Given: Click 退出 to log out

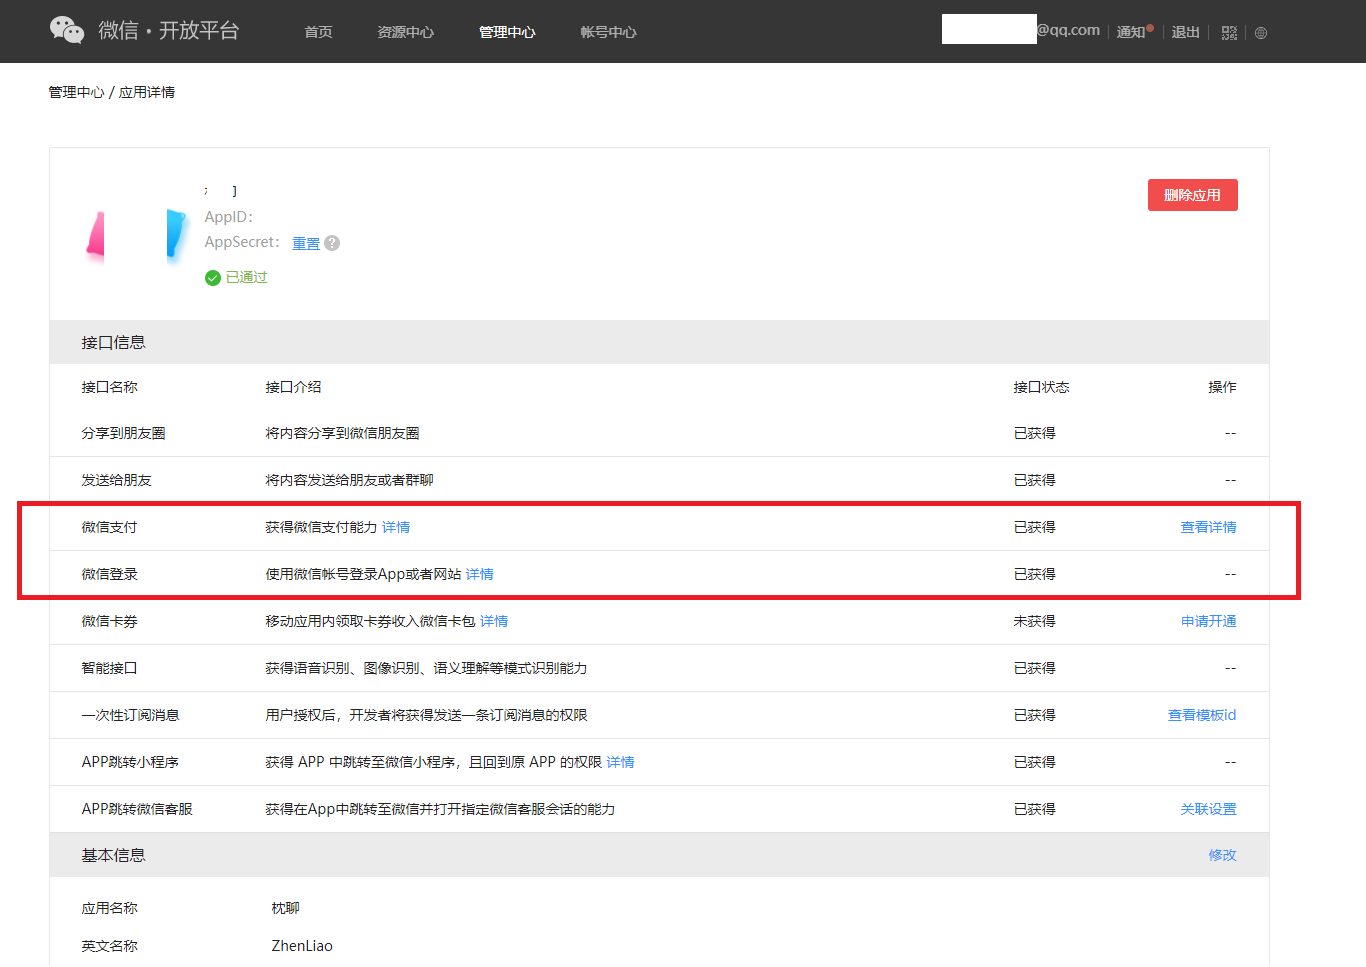Looking at the screenshot, I should coord(1186,32).
